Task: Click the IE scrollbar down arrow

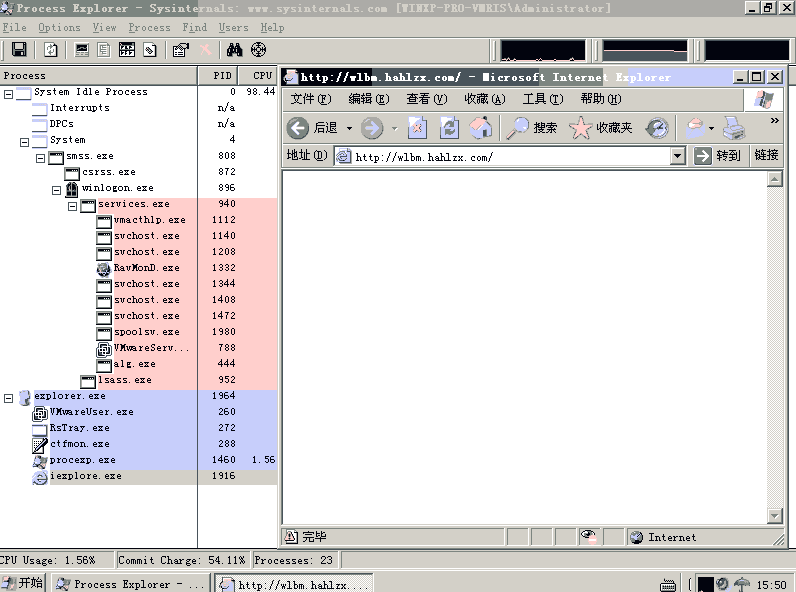Action: [x=774, y=516]
